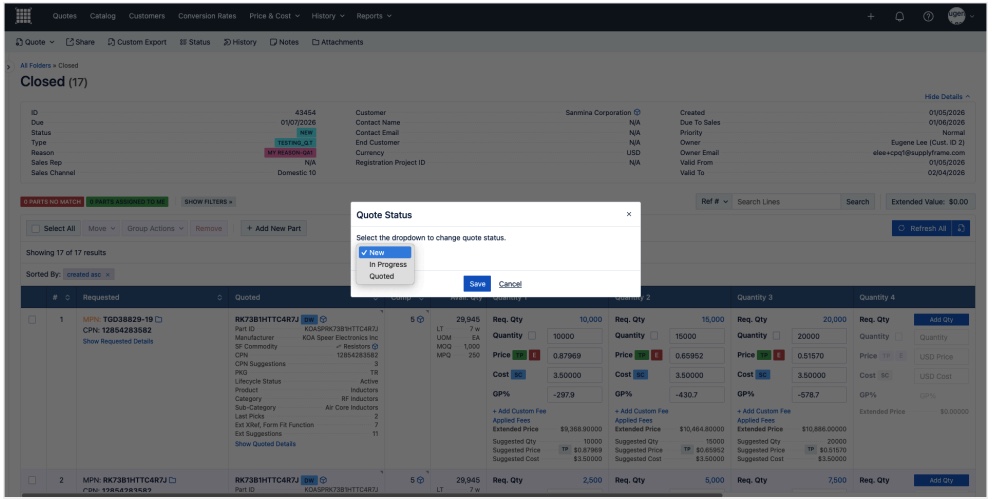Cancel the Quote Status dialog
Screen dimensions: 992x500
coord(510,284)
